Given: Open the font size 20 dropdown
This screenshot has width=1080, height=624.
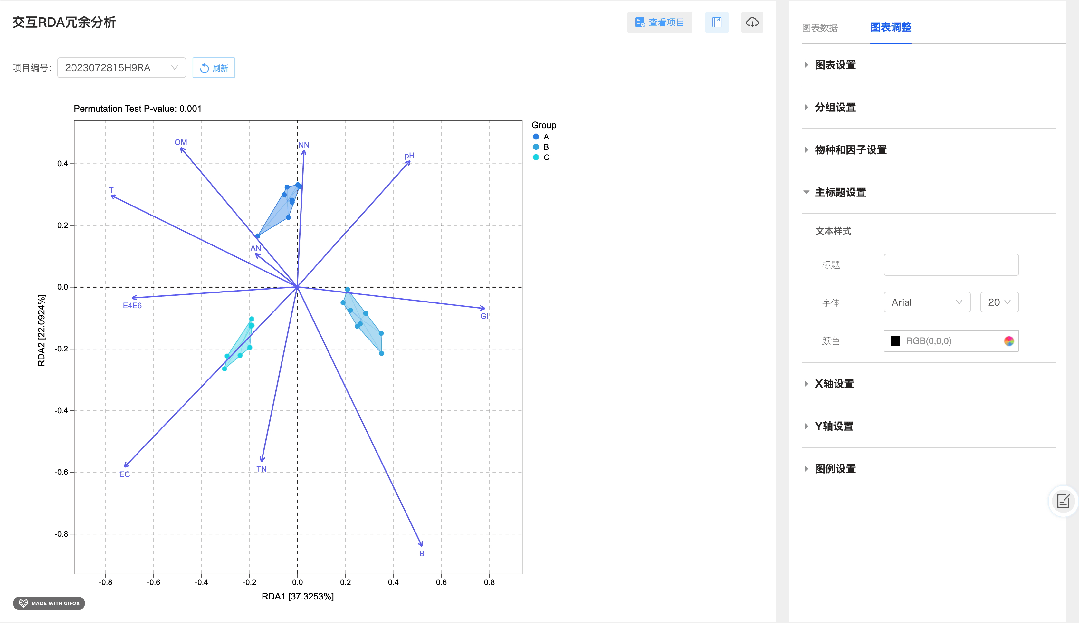Looking at the screenshot, I should click(999, 302).
